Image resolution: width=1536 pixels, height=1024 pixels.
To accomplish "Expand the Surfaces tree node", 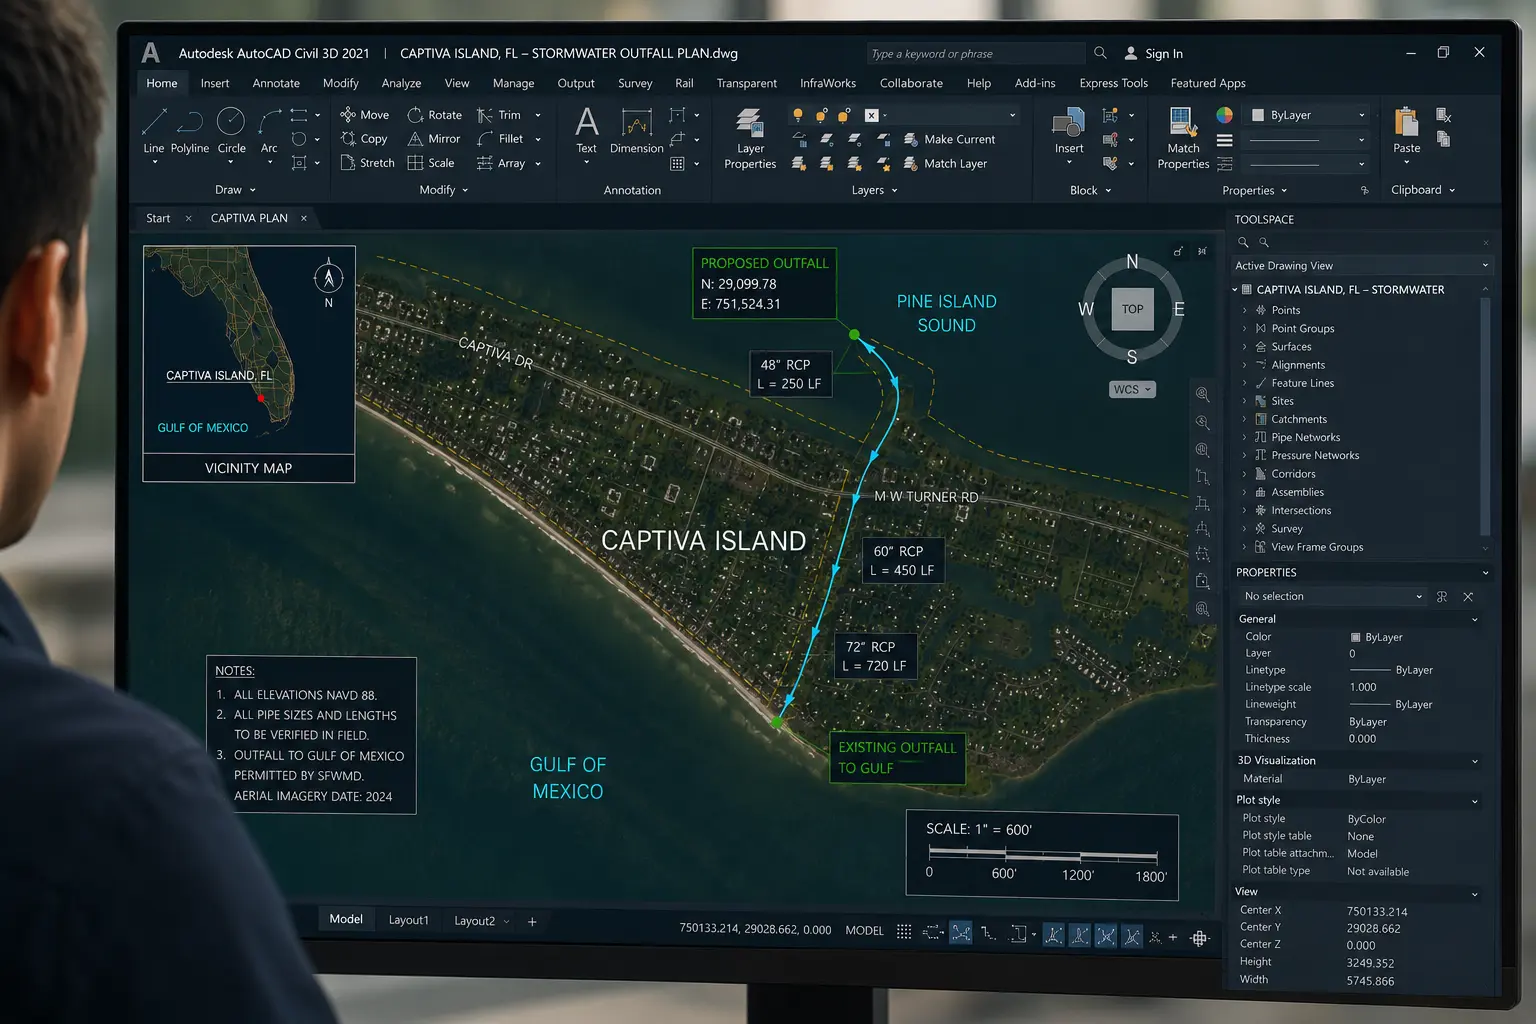I will [1244, 347].
